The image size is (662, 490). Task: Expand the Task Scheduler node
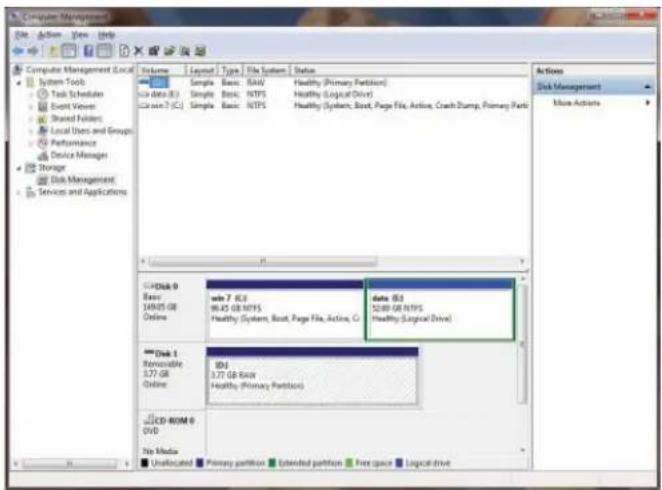tap(31, 95)
